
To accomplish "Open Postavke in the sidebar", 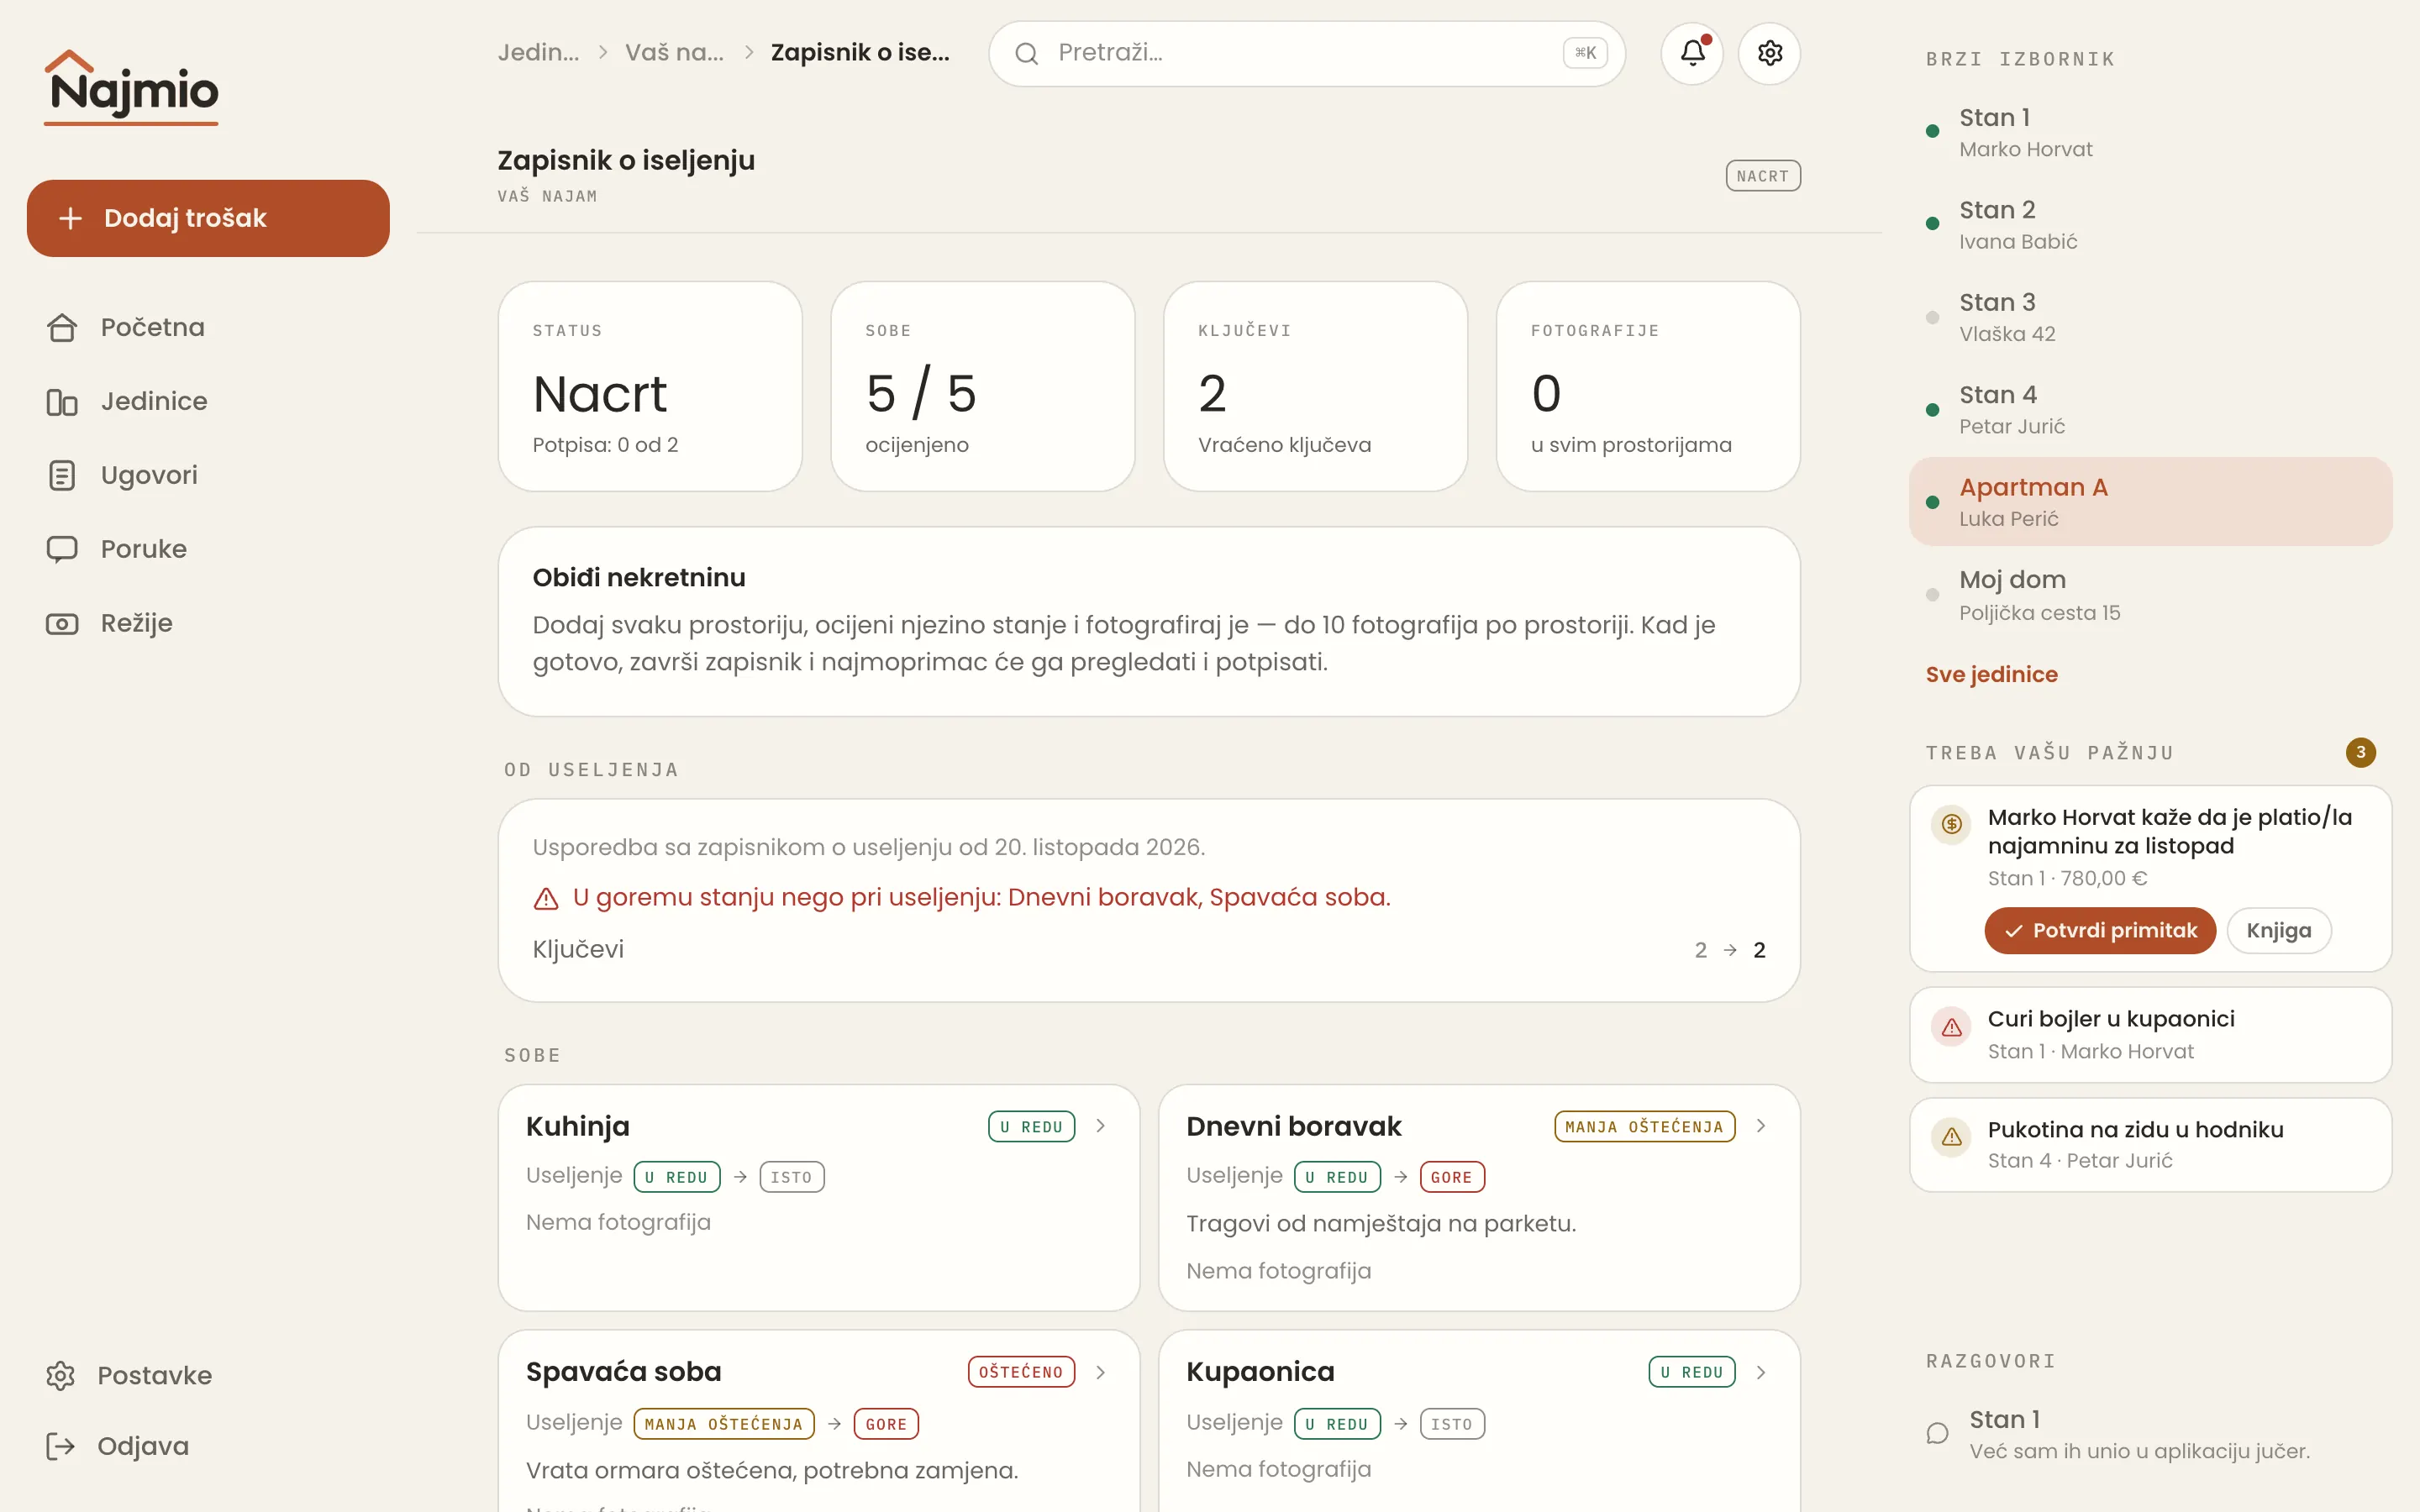I will click(208, 1375).
